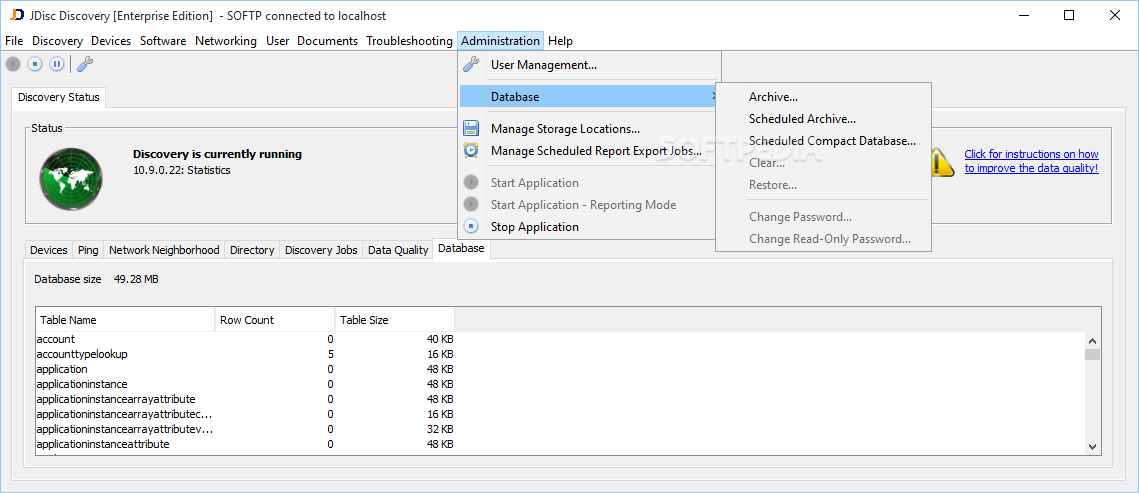This screenshot has height=493, width=1139.
Task: Click the '40 KB' size of account table
Action: click(440, 339)
